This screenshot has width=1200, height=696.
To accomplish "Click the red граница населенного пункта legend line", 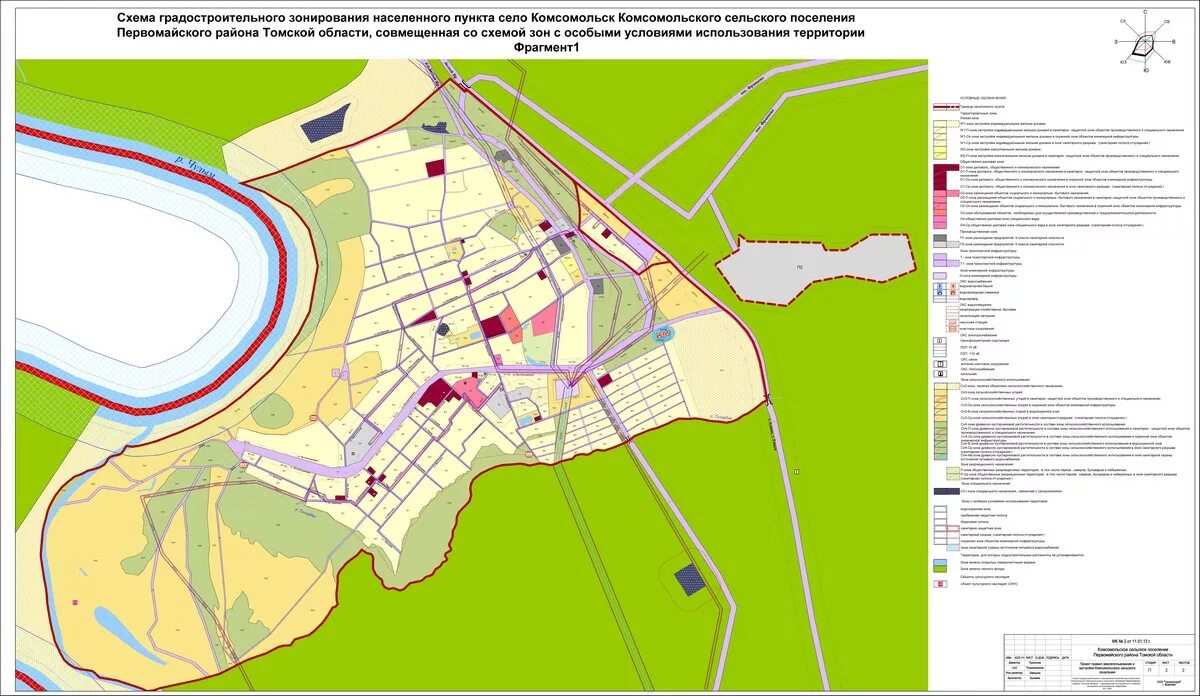I will click(946, 107).
